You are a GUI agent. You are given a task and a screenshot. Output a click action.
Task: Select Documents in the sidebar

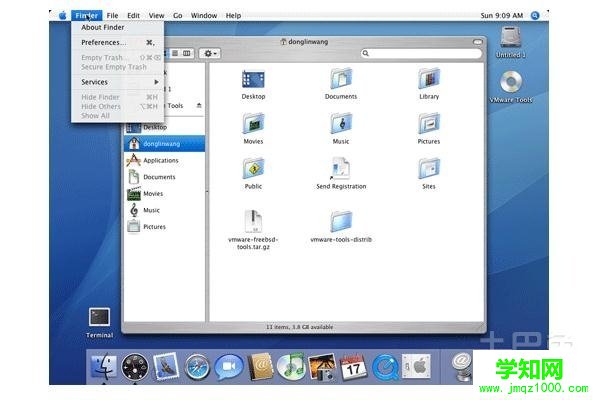[x=165, y=177]
